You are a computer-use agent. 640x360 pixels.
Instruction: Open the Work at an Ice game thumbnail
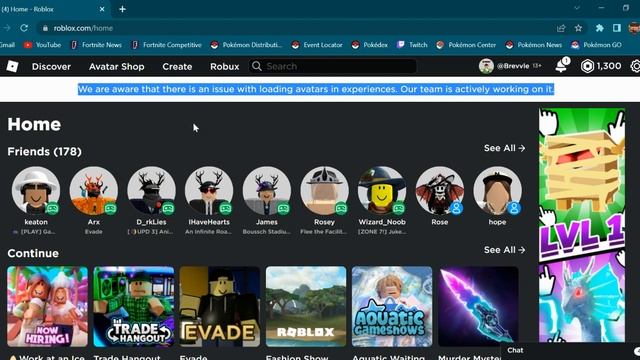click(x=47, y=307)
